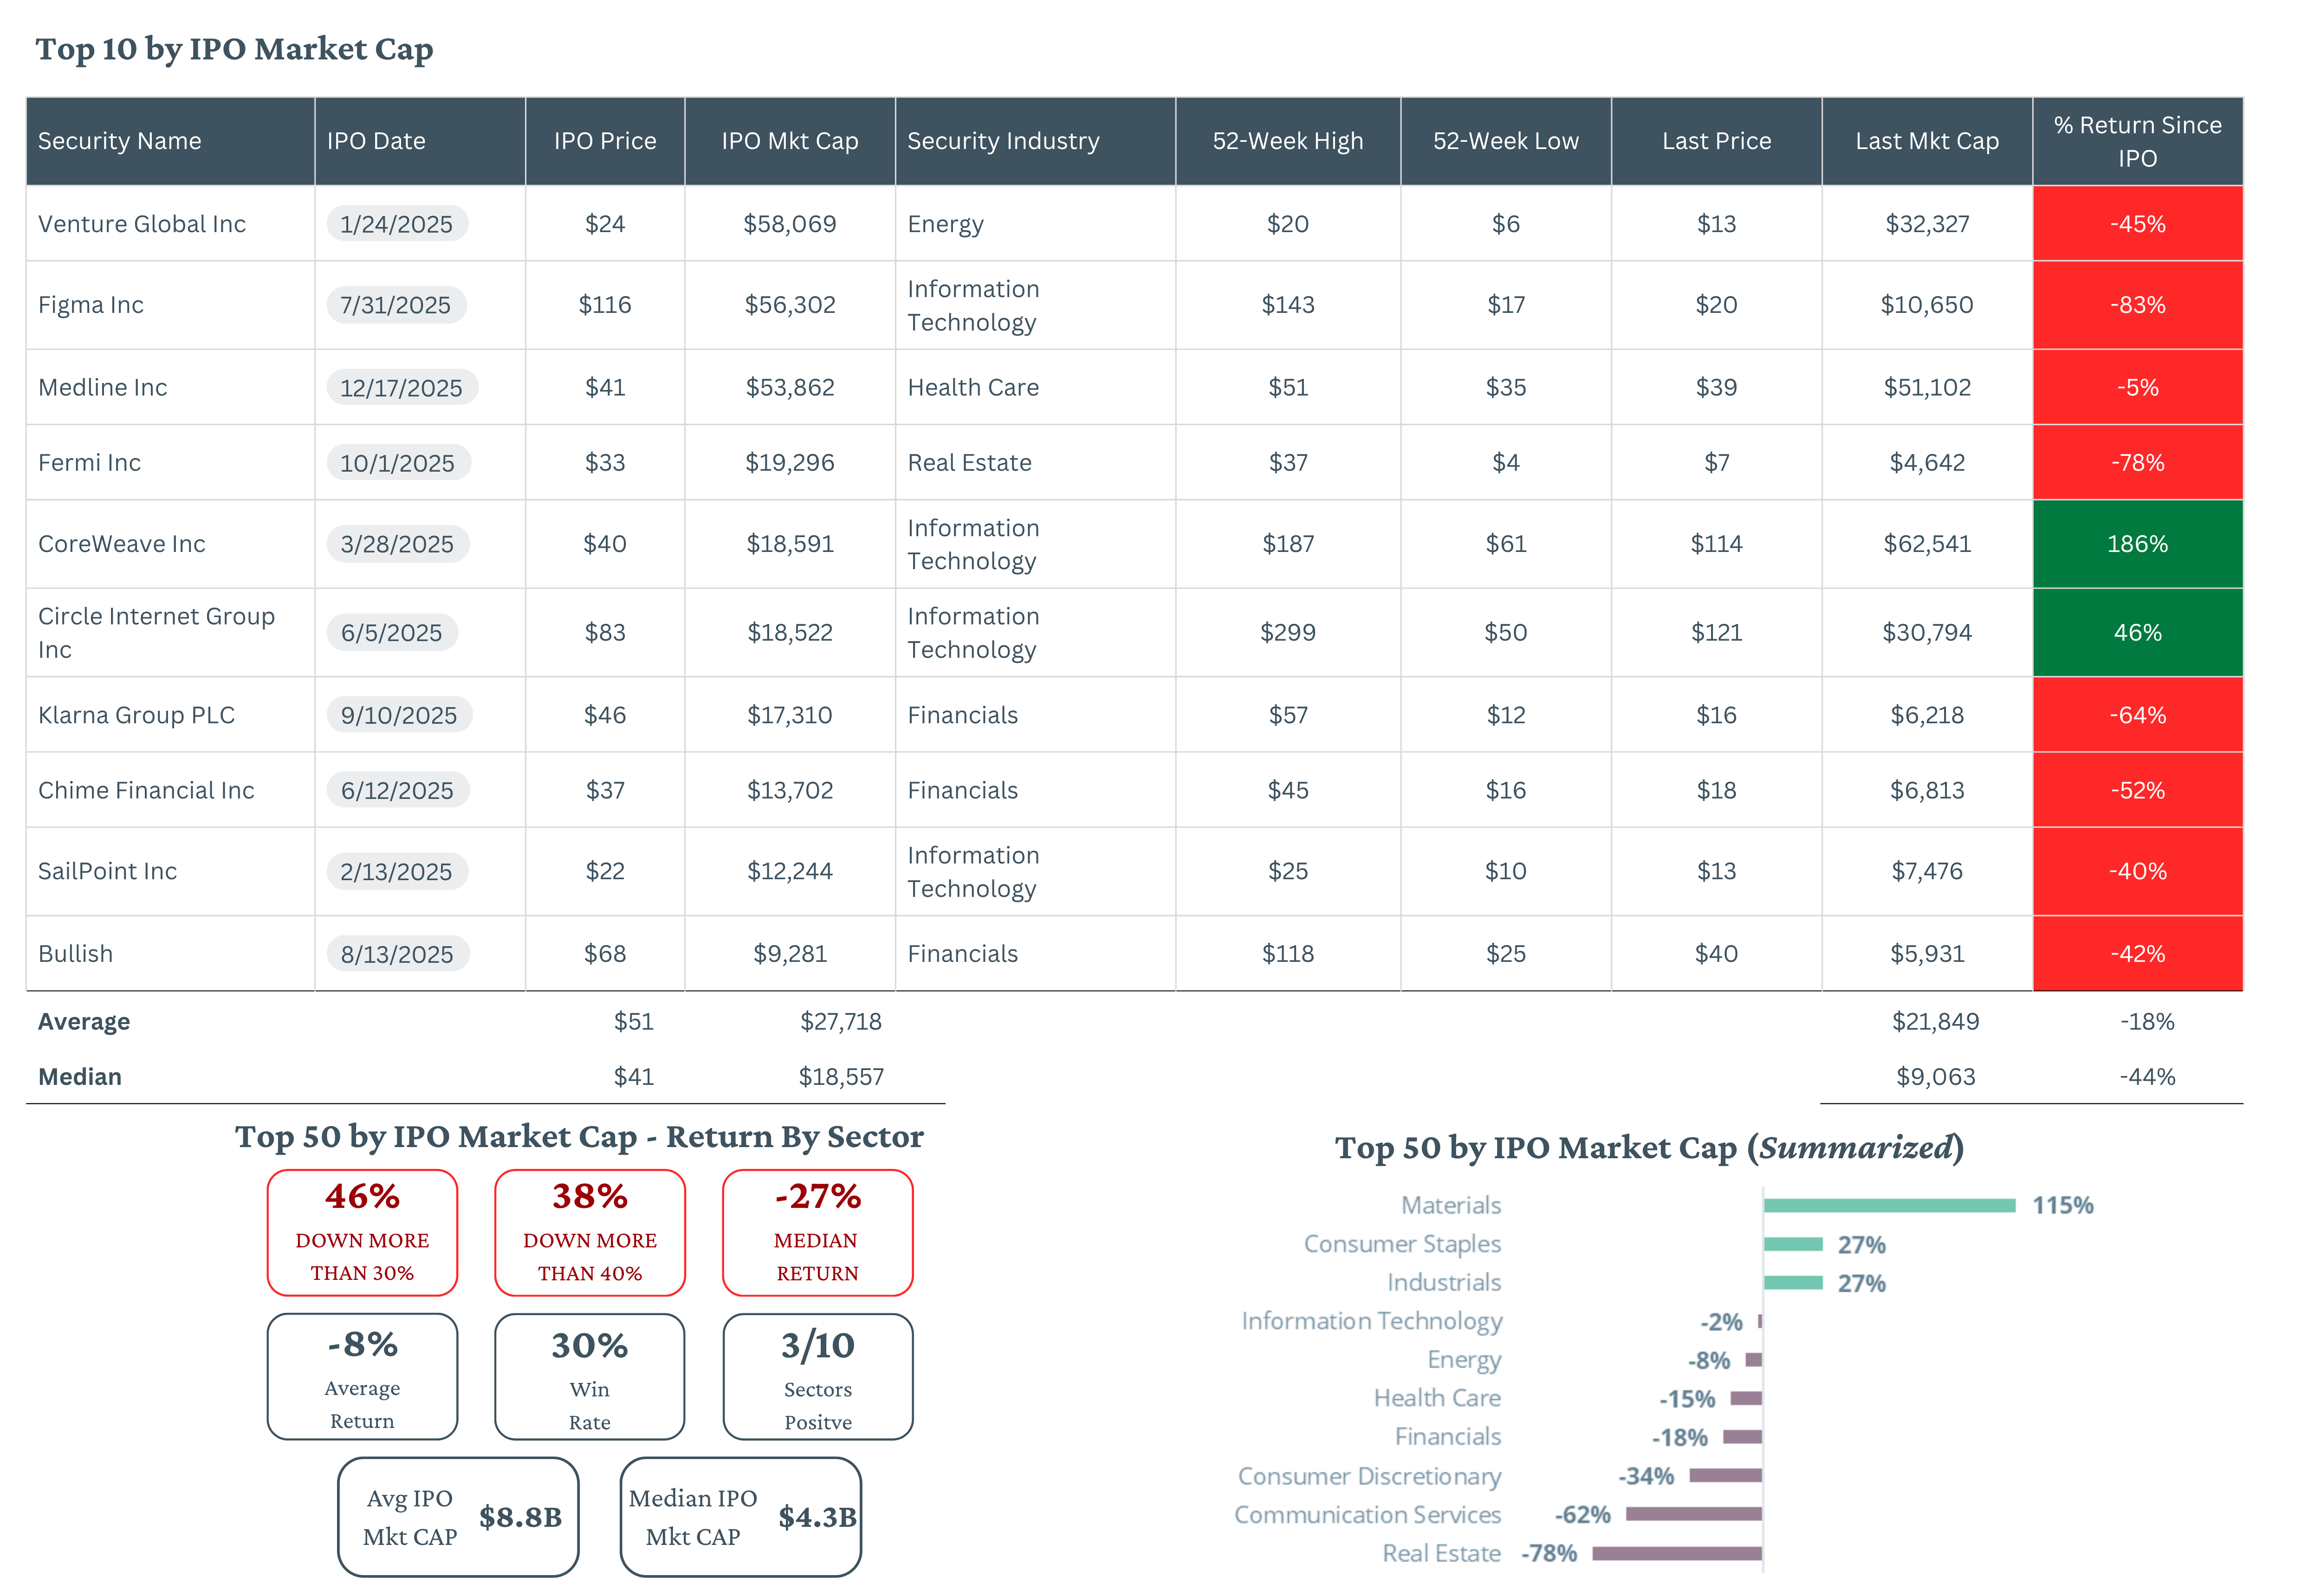2321x1596 pixels.
Task: Select the 30% Win Rate card
Action: click(x=590, y=1377)
